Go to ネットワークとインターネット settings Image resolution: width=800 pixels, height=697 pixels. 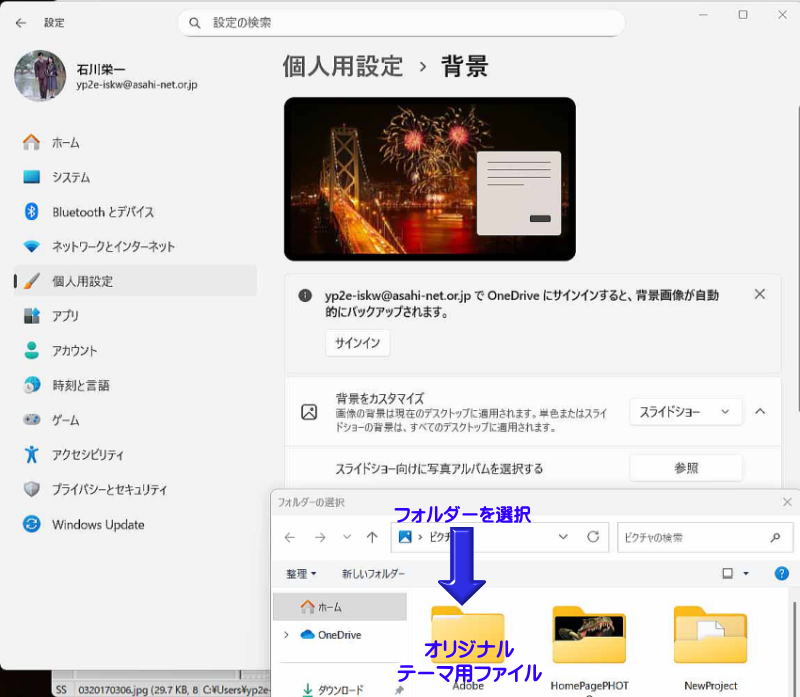click(x=112, y=247)
